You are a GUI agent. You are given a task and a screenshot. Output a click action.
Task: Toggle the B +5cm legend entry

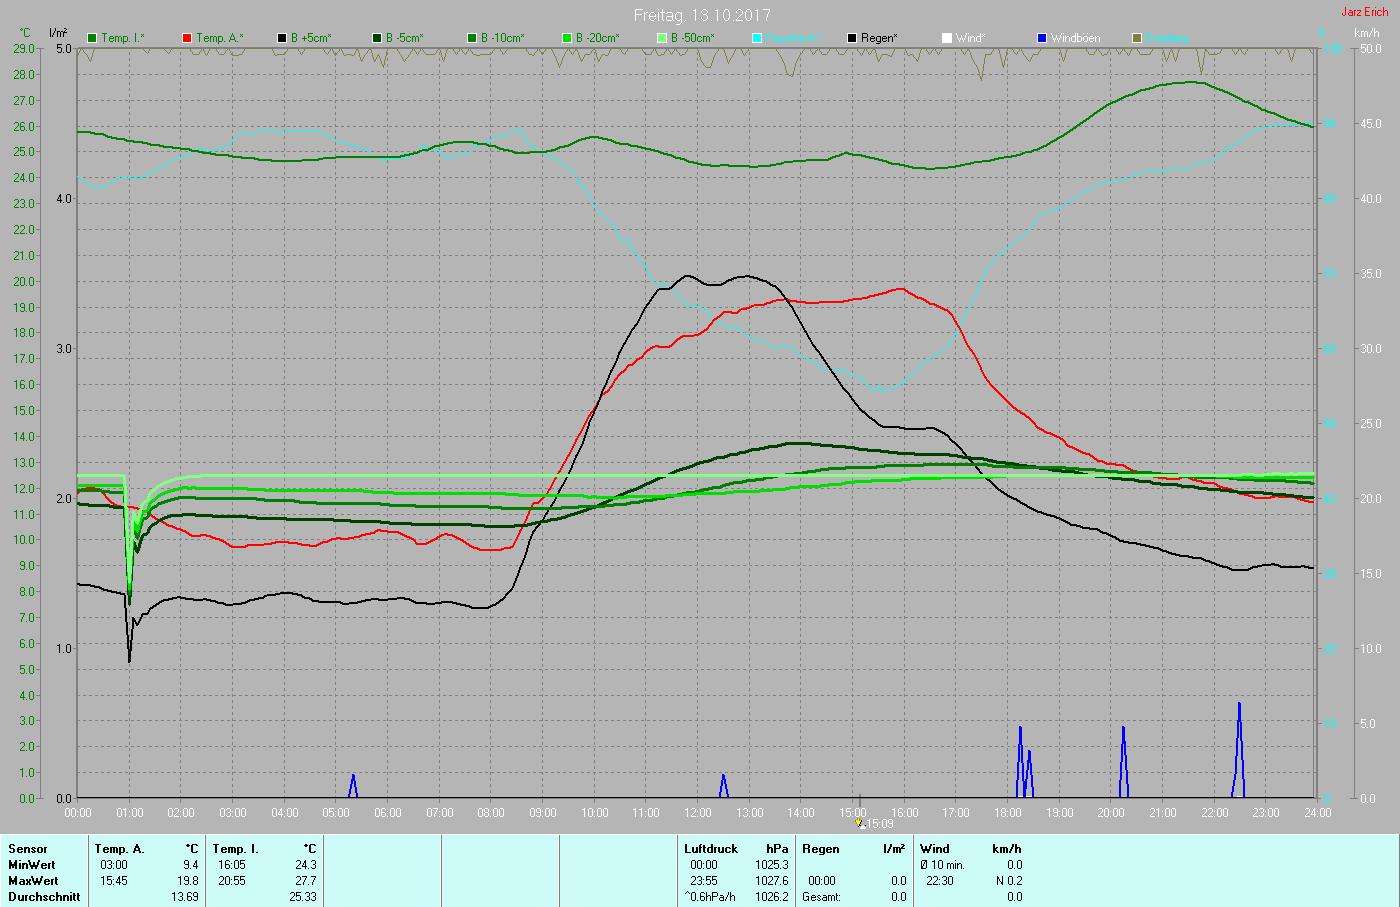[x=282, y=38]
